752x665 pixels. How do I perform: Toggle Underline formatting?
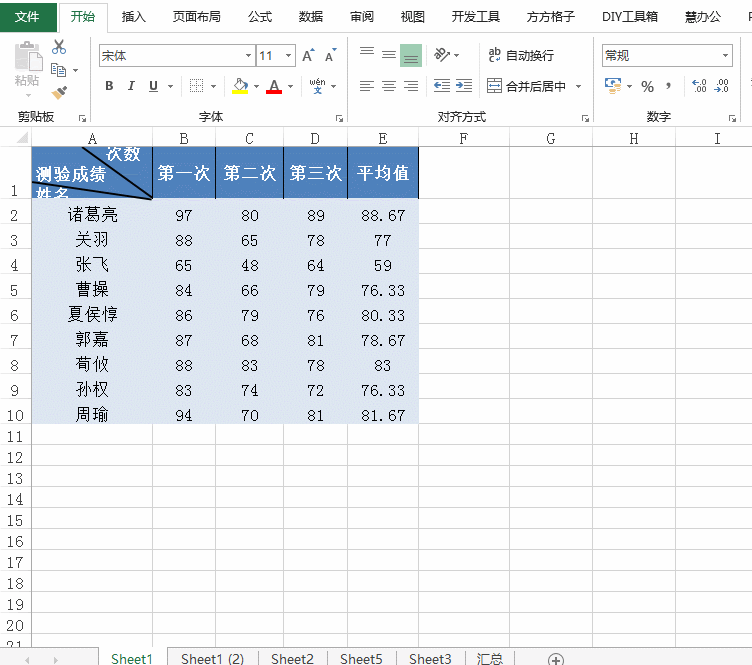153,86
